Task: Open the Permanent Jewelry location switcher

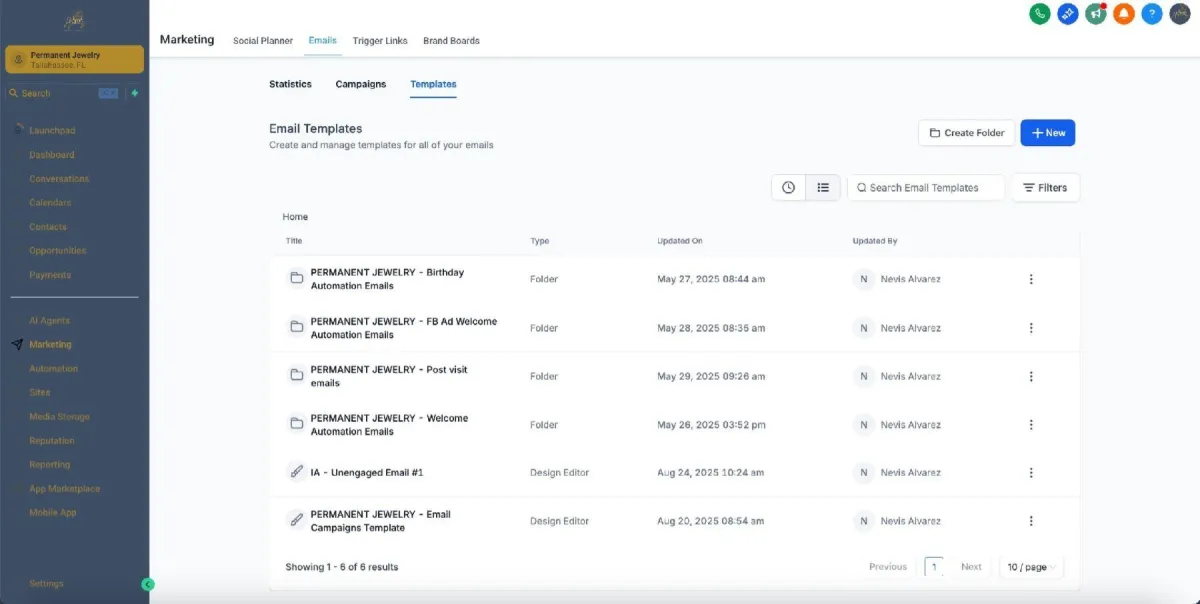Action: [75, 59]
